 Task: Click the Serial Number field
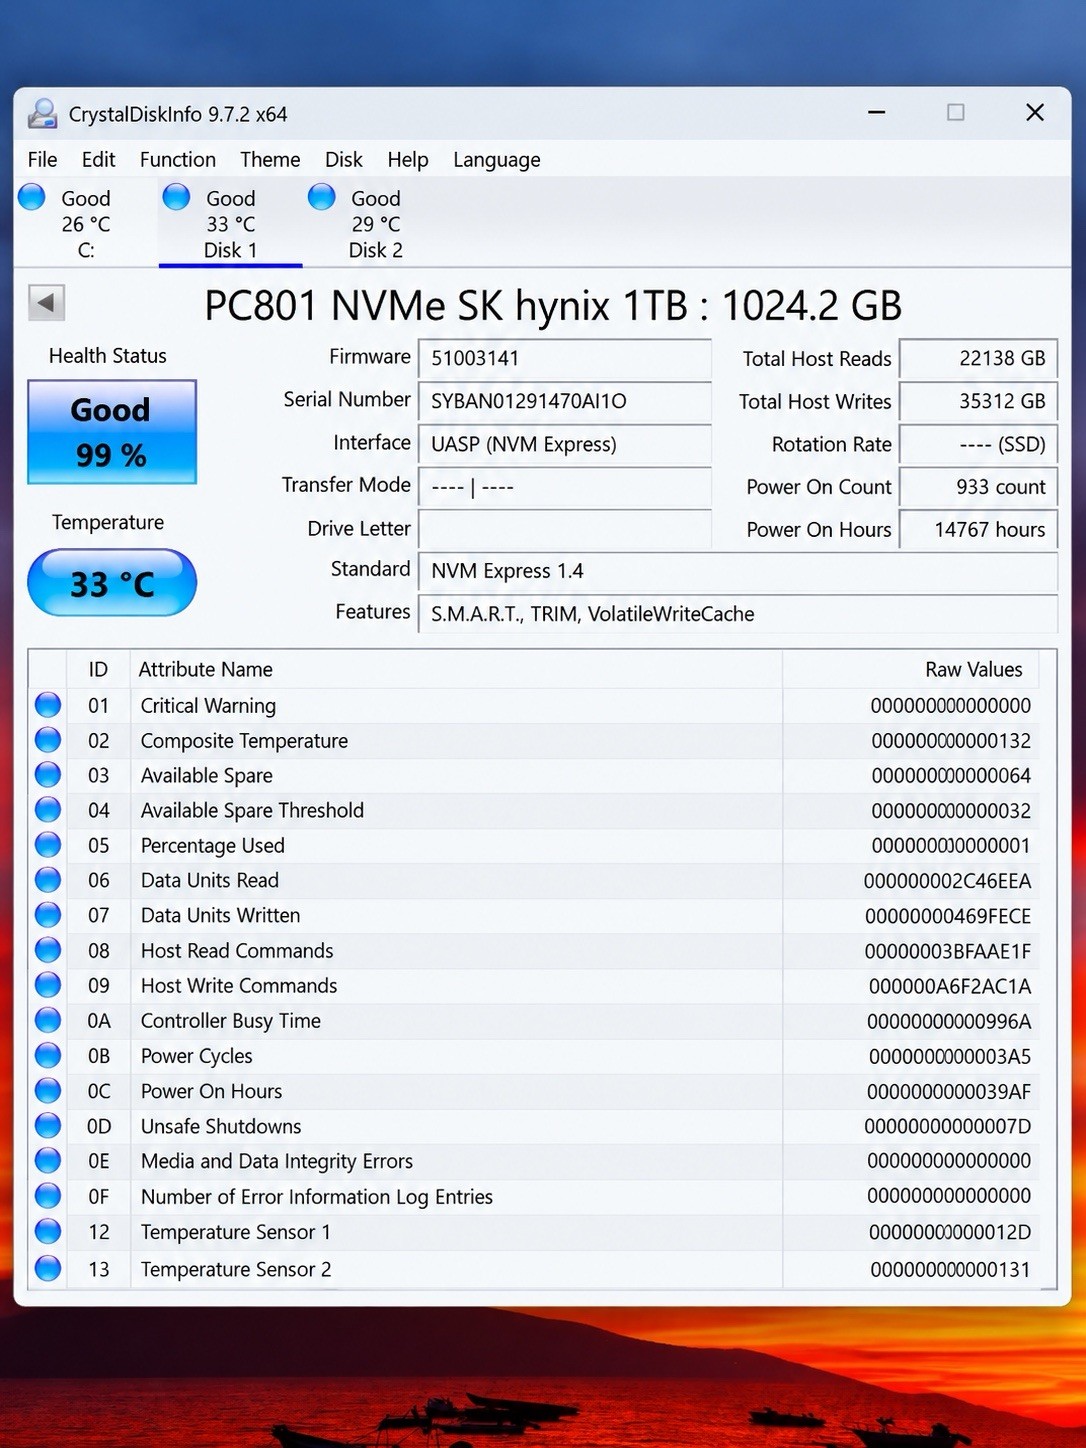coord(564,401)
